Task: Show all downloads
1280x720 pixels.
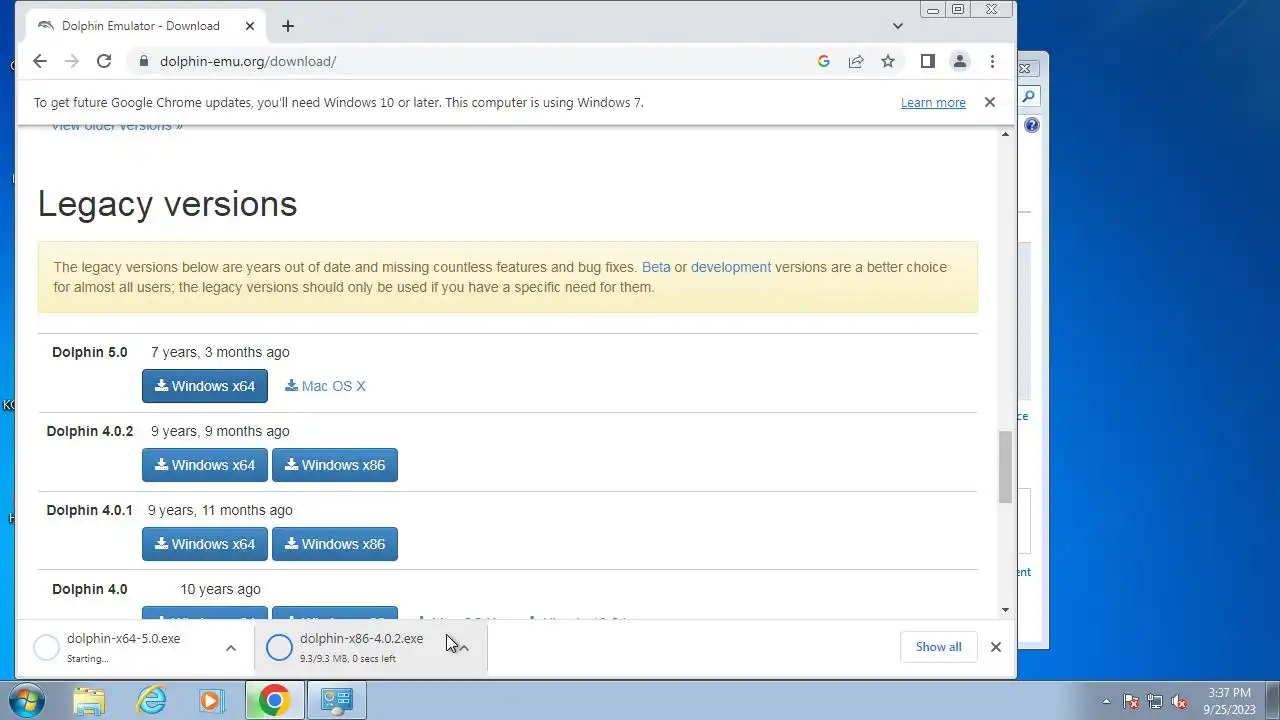Action: (939, 647)
